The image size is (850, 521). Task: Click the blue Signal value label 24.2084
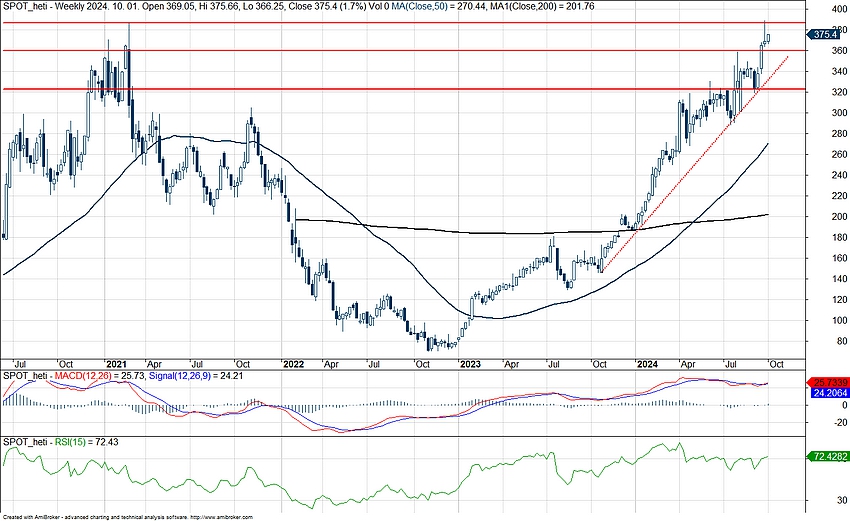827,394
